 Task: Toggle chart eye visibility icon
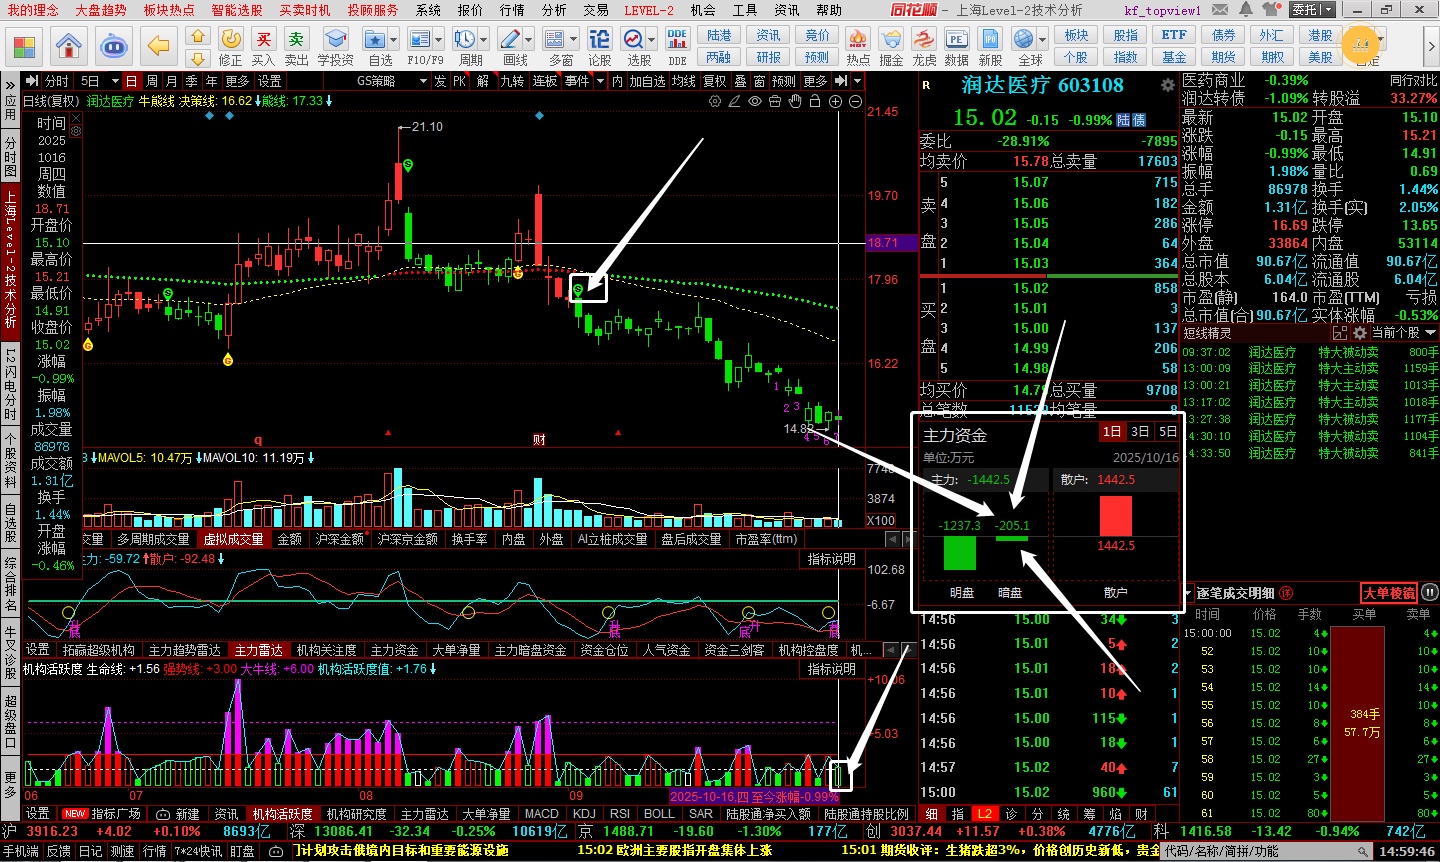755,101
